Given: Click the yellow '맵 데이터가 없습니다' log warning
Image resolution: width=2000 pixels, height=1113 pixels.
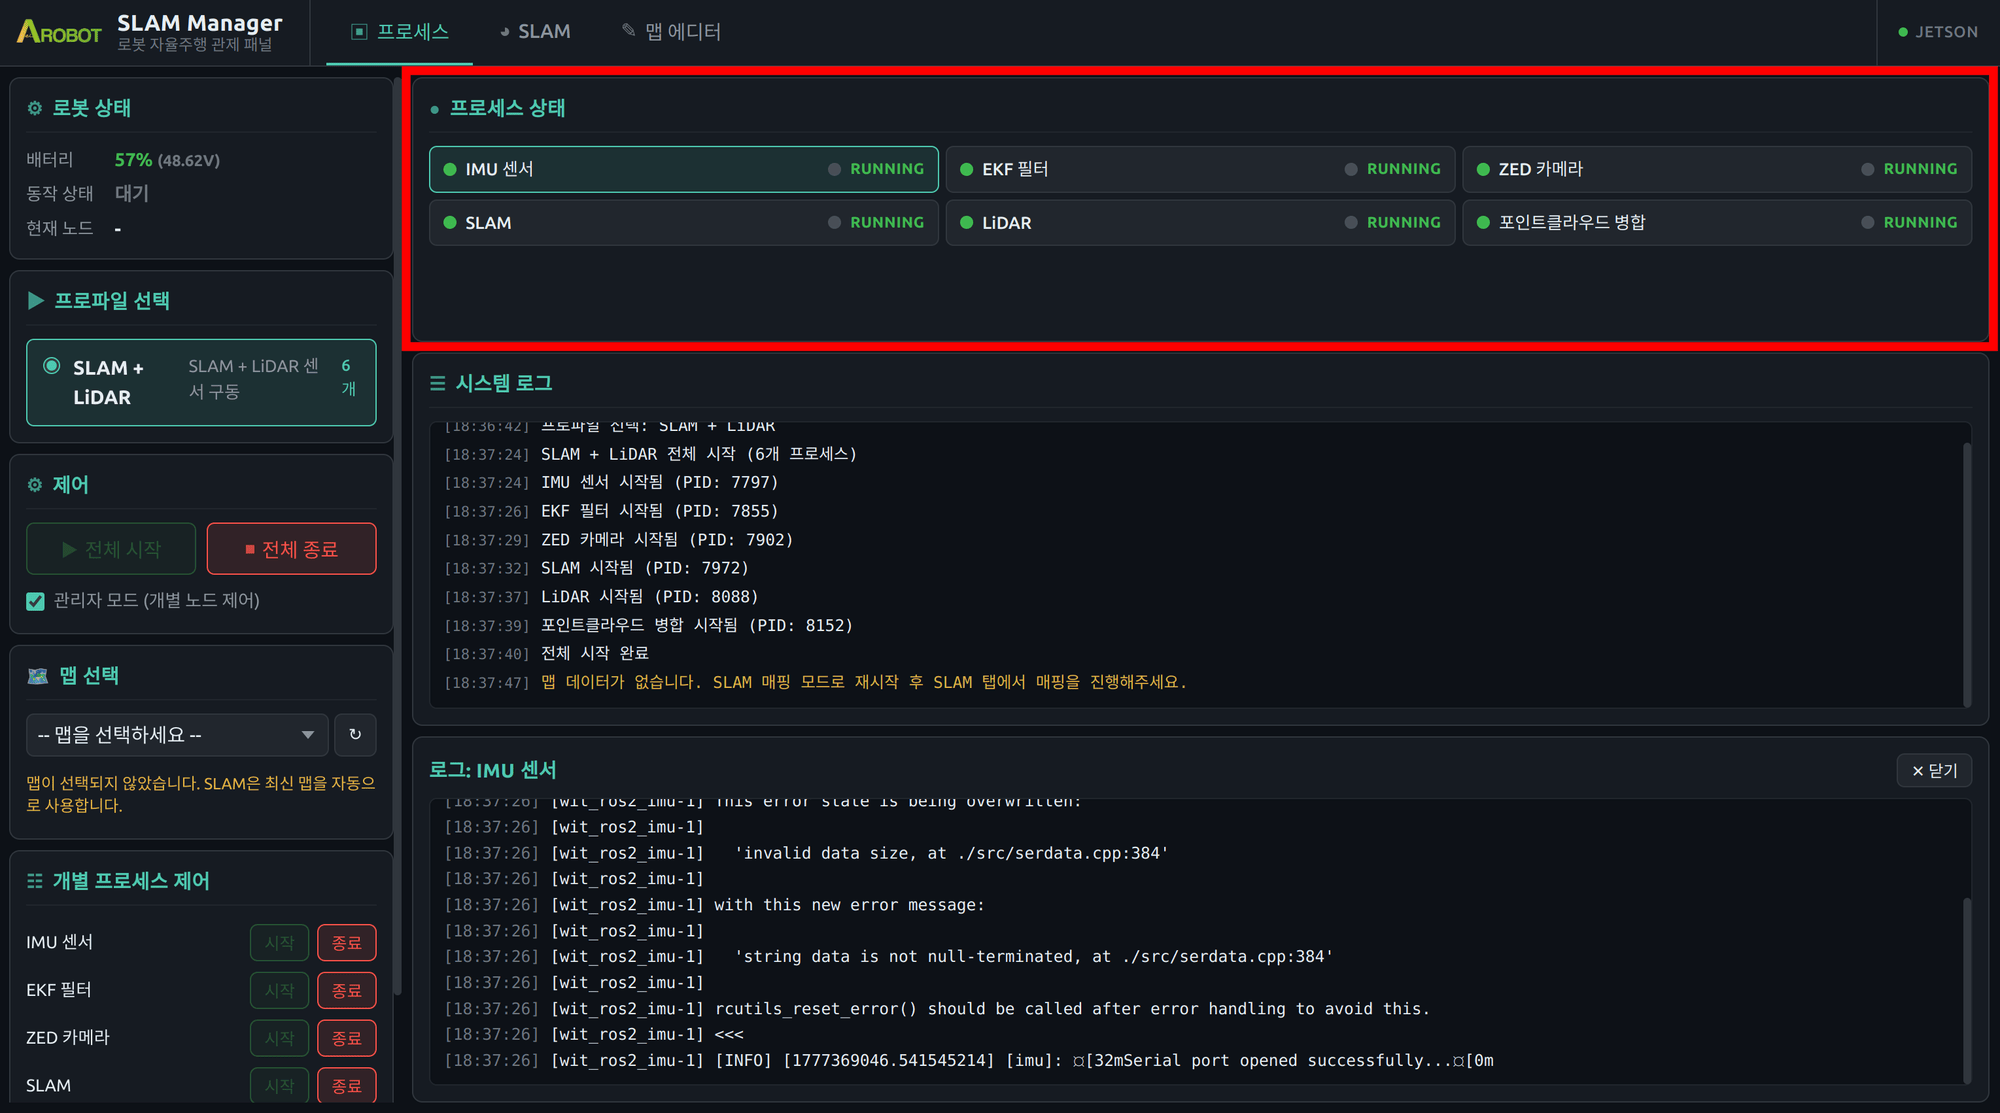Looking at the screenshot, I should [x=864, y=682].
